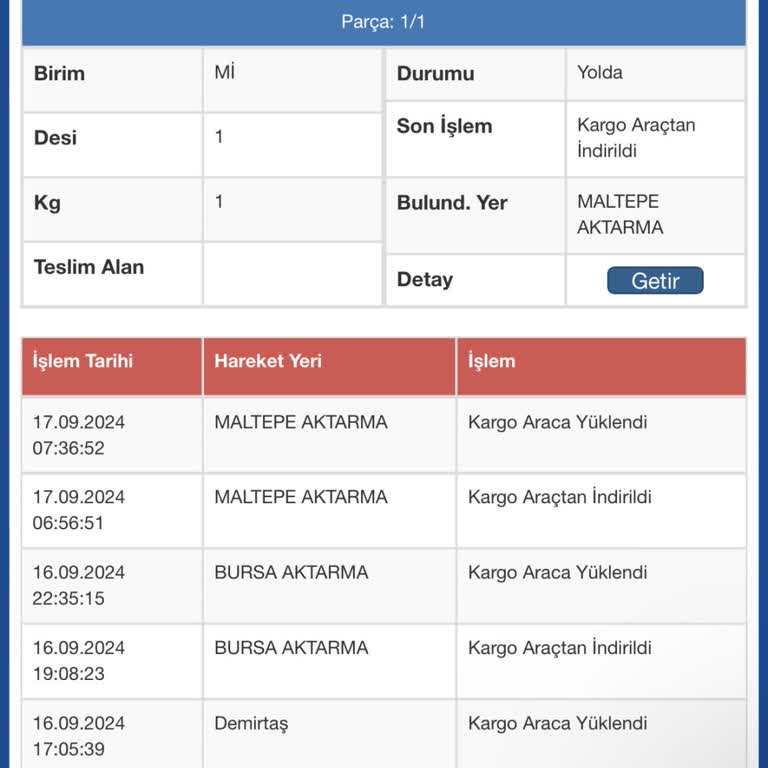Click the 16.09.2024 22:35:15 date entry
Viewport: 768px width, 768px height.
tap(79, 585)
